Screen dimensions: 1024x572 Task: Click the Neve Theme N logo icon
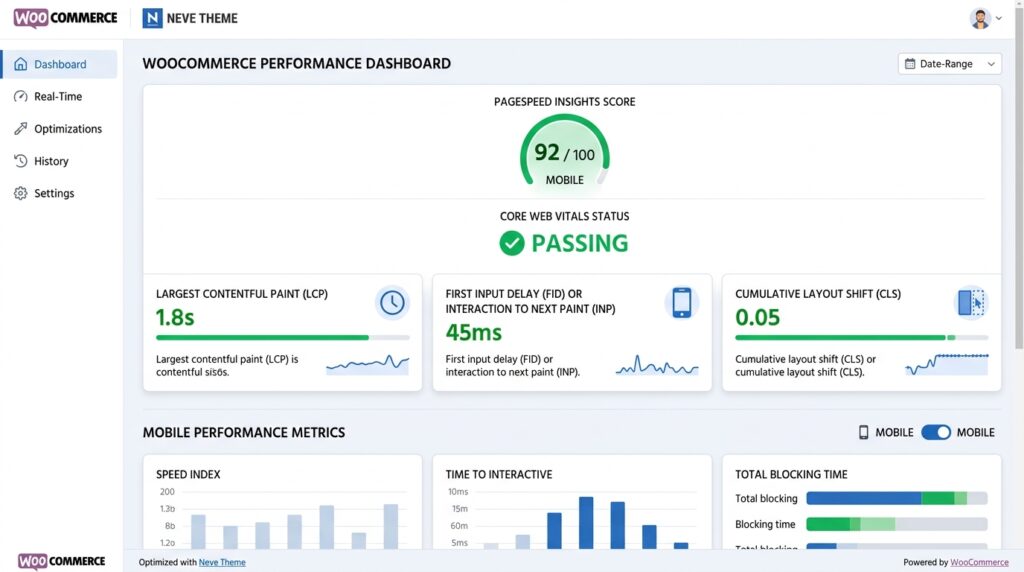click(152, 18)
